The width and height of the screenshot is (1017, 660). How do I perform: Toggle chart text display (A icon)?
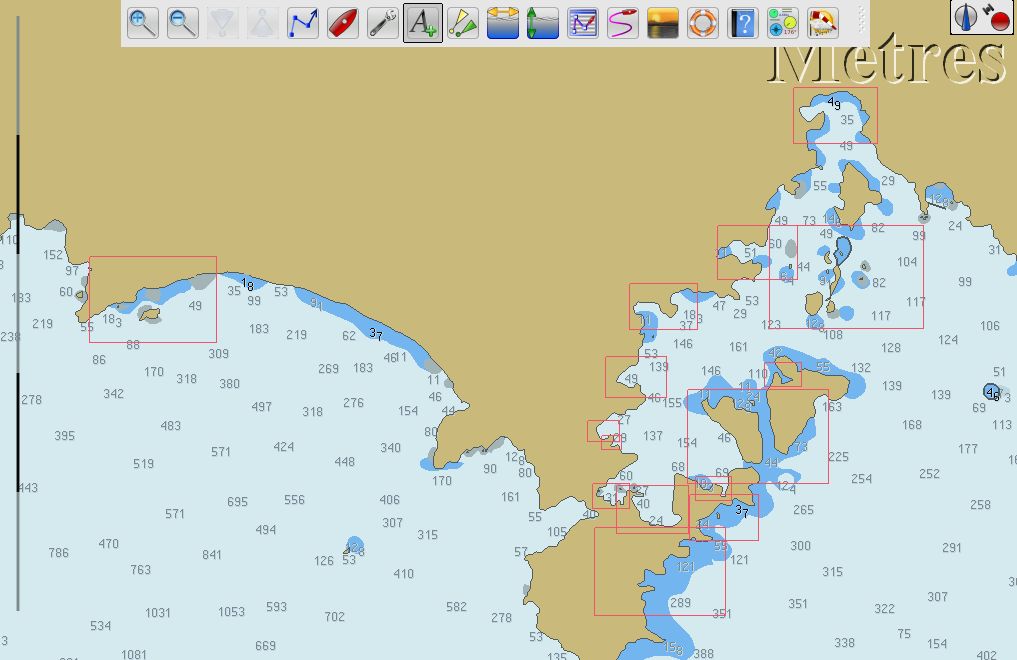tap(423, 23)
